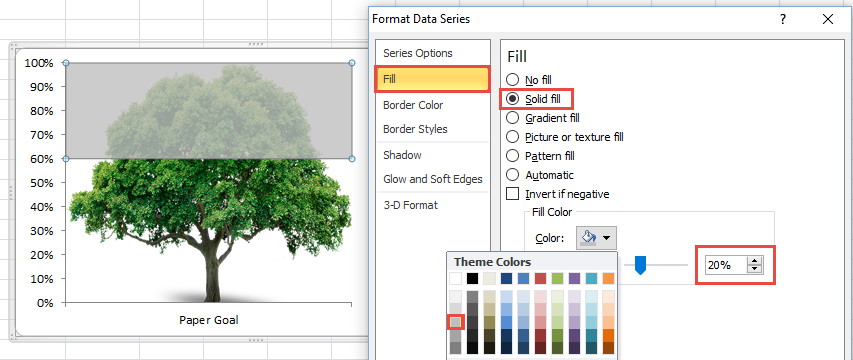The width and height of the screenshot is (853, 360).
Task: Select the No fill radio button
Action: click(x=512, y=80)
